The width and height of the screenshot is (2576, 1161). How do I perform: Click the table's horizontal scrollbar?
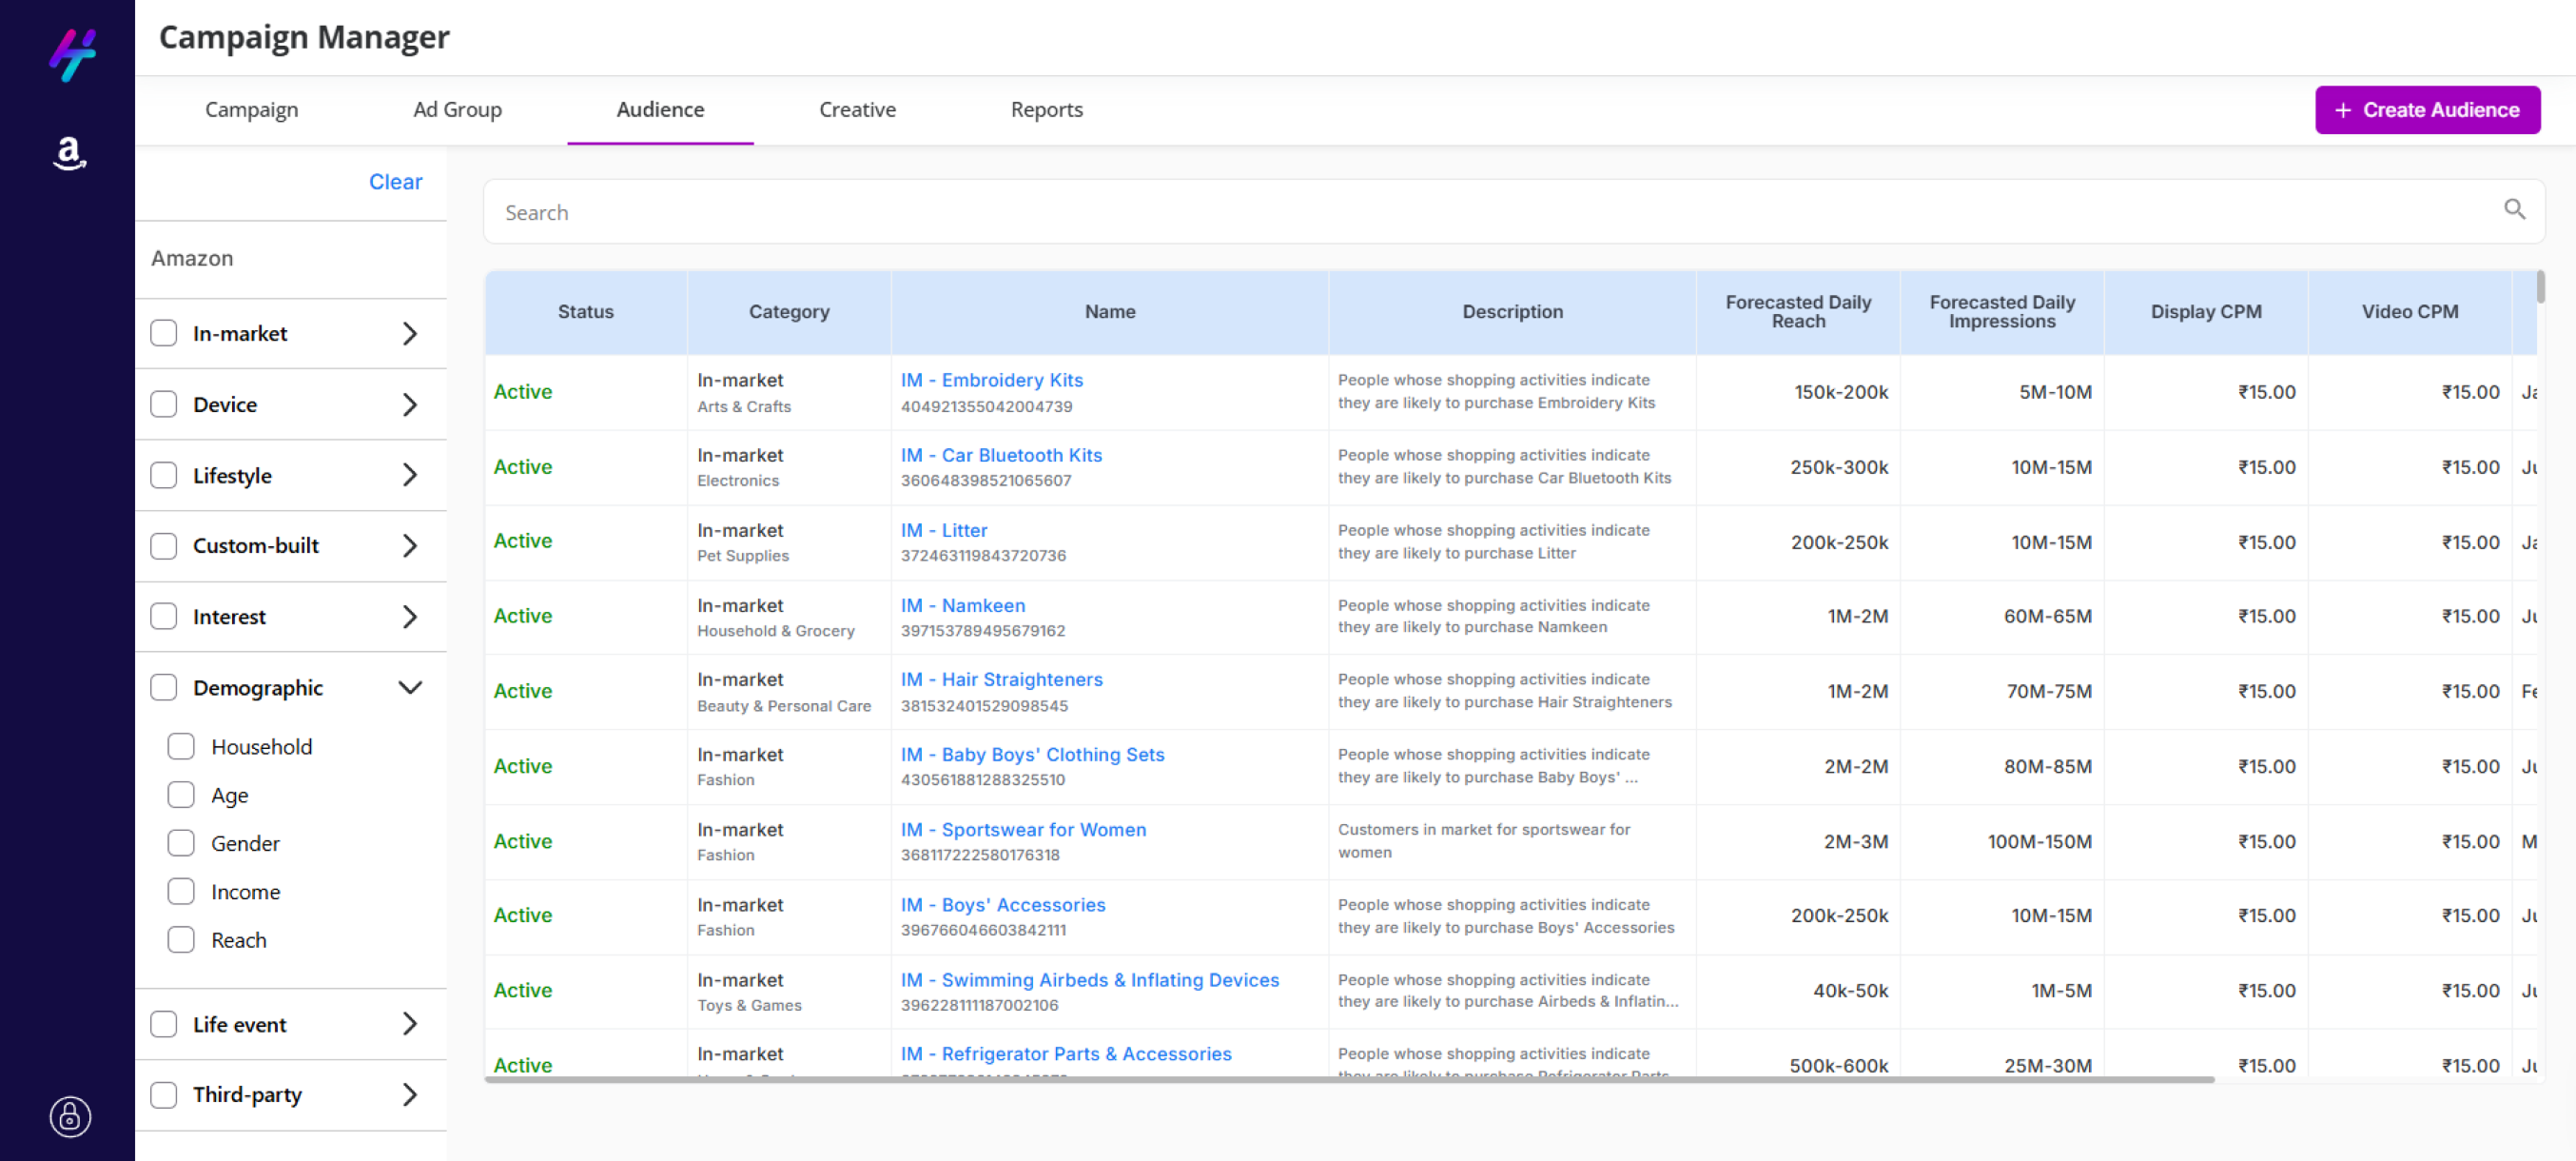coord(1348,1080)
